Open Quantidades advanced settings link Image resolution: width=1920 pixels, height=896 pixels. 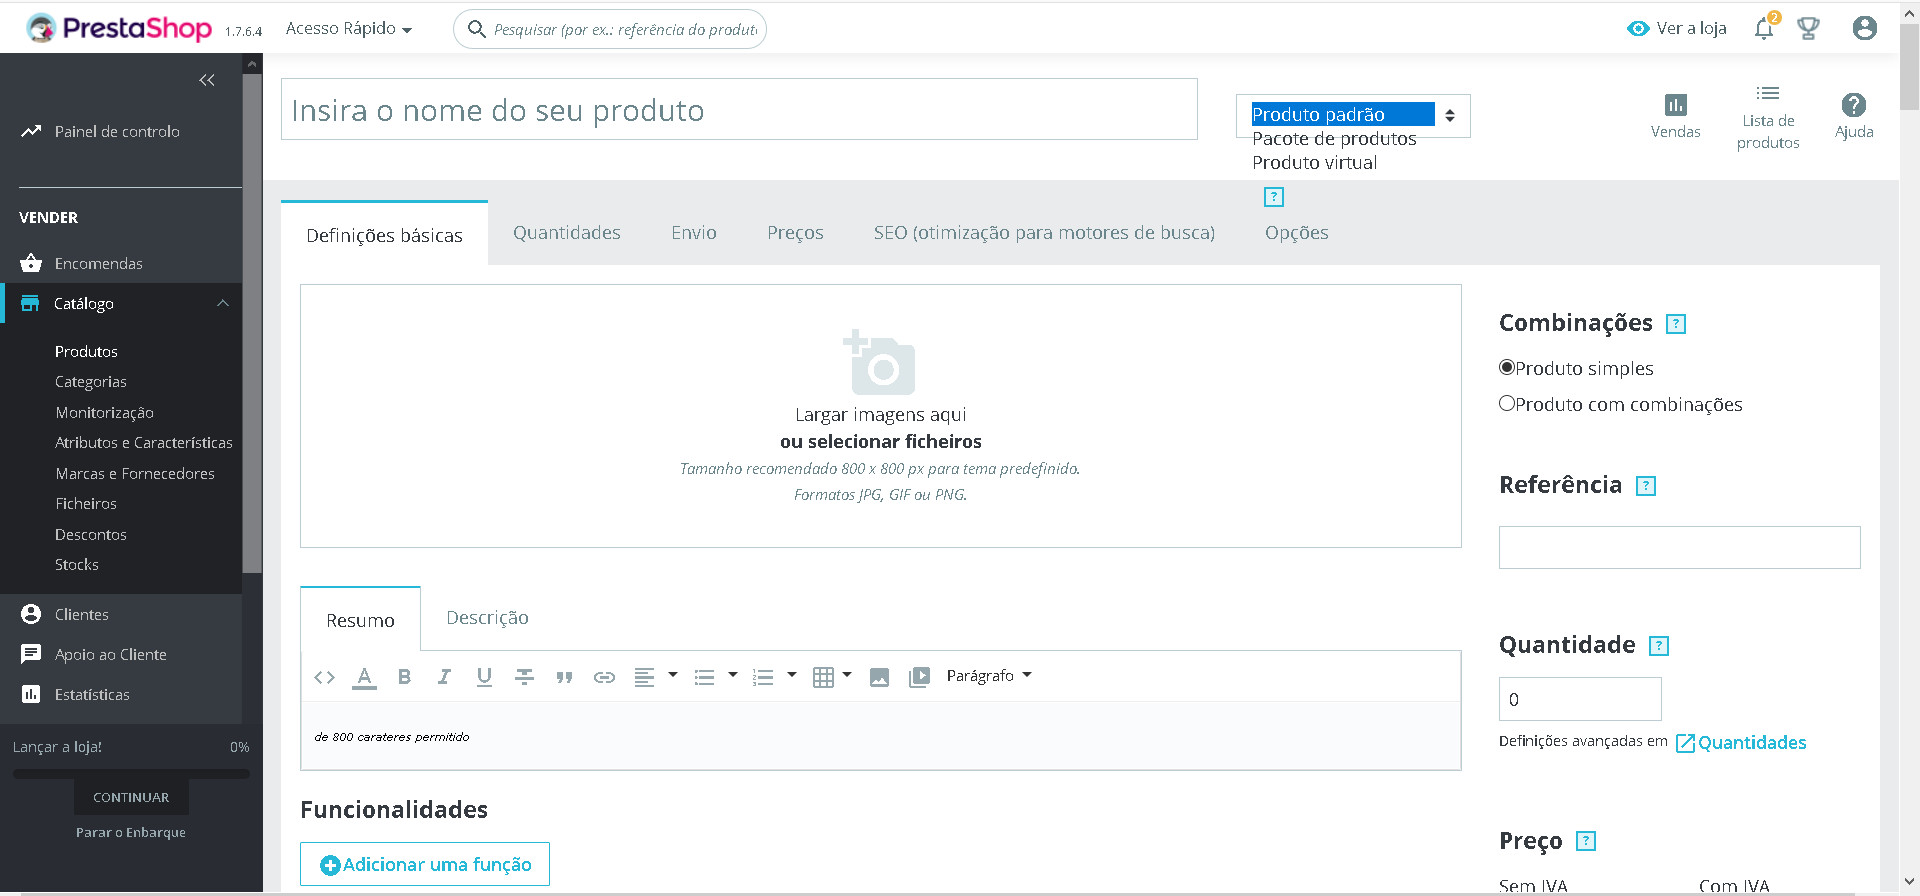[1741, 743]
